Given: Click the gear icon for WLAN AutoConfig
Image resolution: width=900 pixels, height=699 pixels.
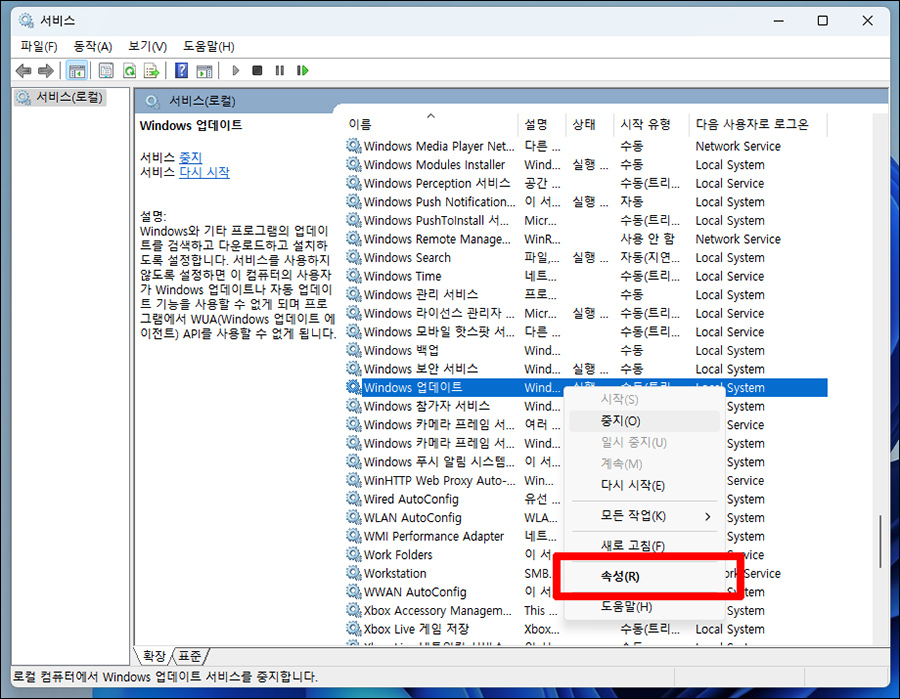Looking at the screenshot, I should coord(354,518).
